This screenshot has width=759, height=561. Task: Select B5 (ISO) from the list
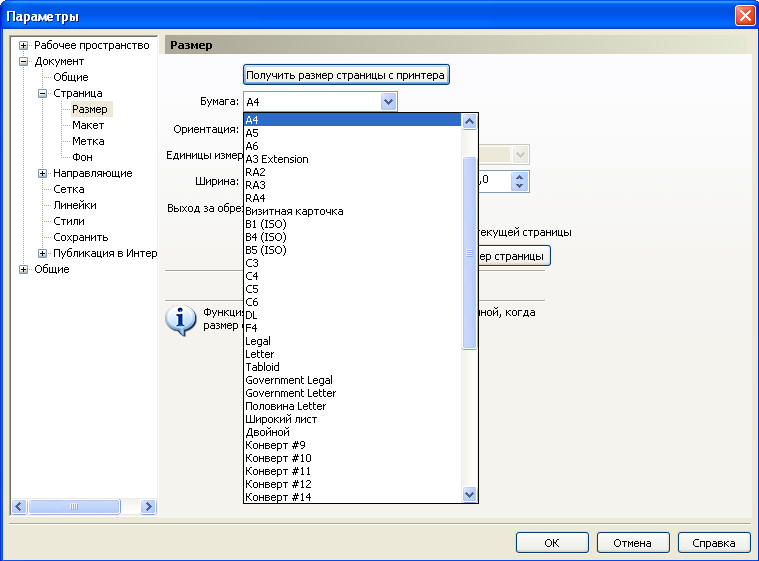(x=352, y=250)
